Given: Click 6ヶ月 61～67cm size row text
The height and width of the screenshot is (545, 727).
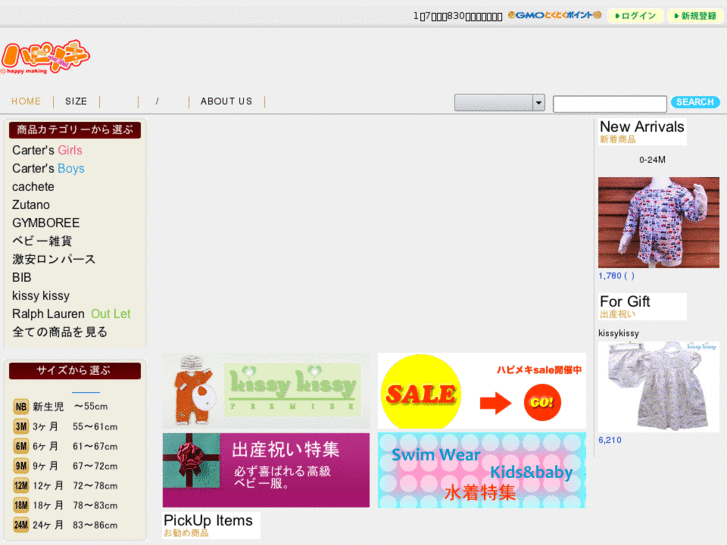Looking at the screenshot, I should (75, 446).
